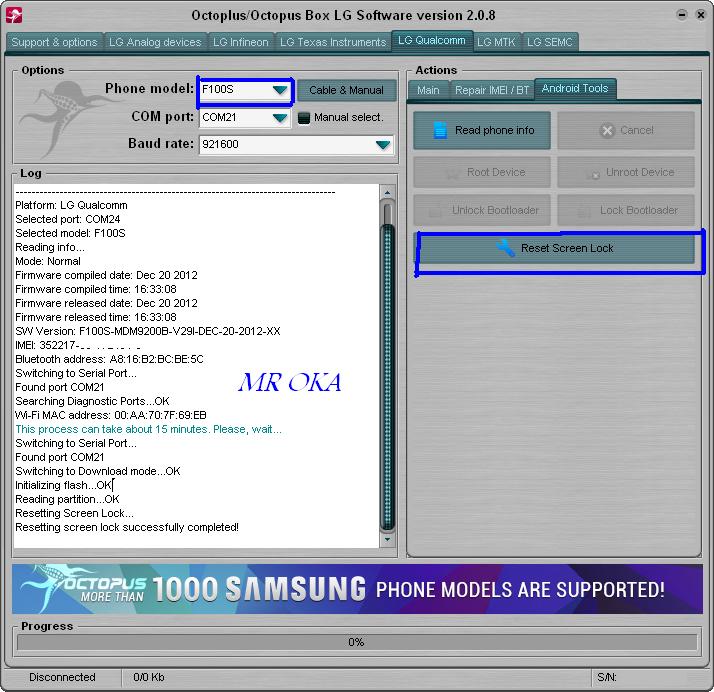The image size is (714, 692).
Task: Expand the COM port dropdown
Action: [280, 118]
